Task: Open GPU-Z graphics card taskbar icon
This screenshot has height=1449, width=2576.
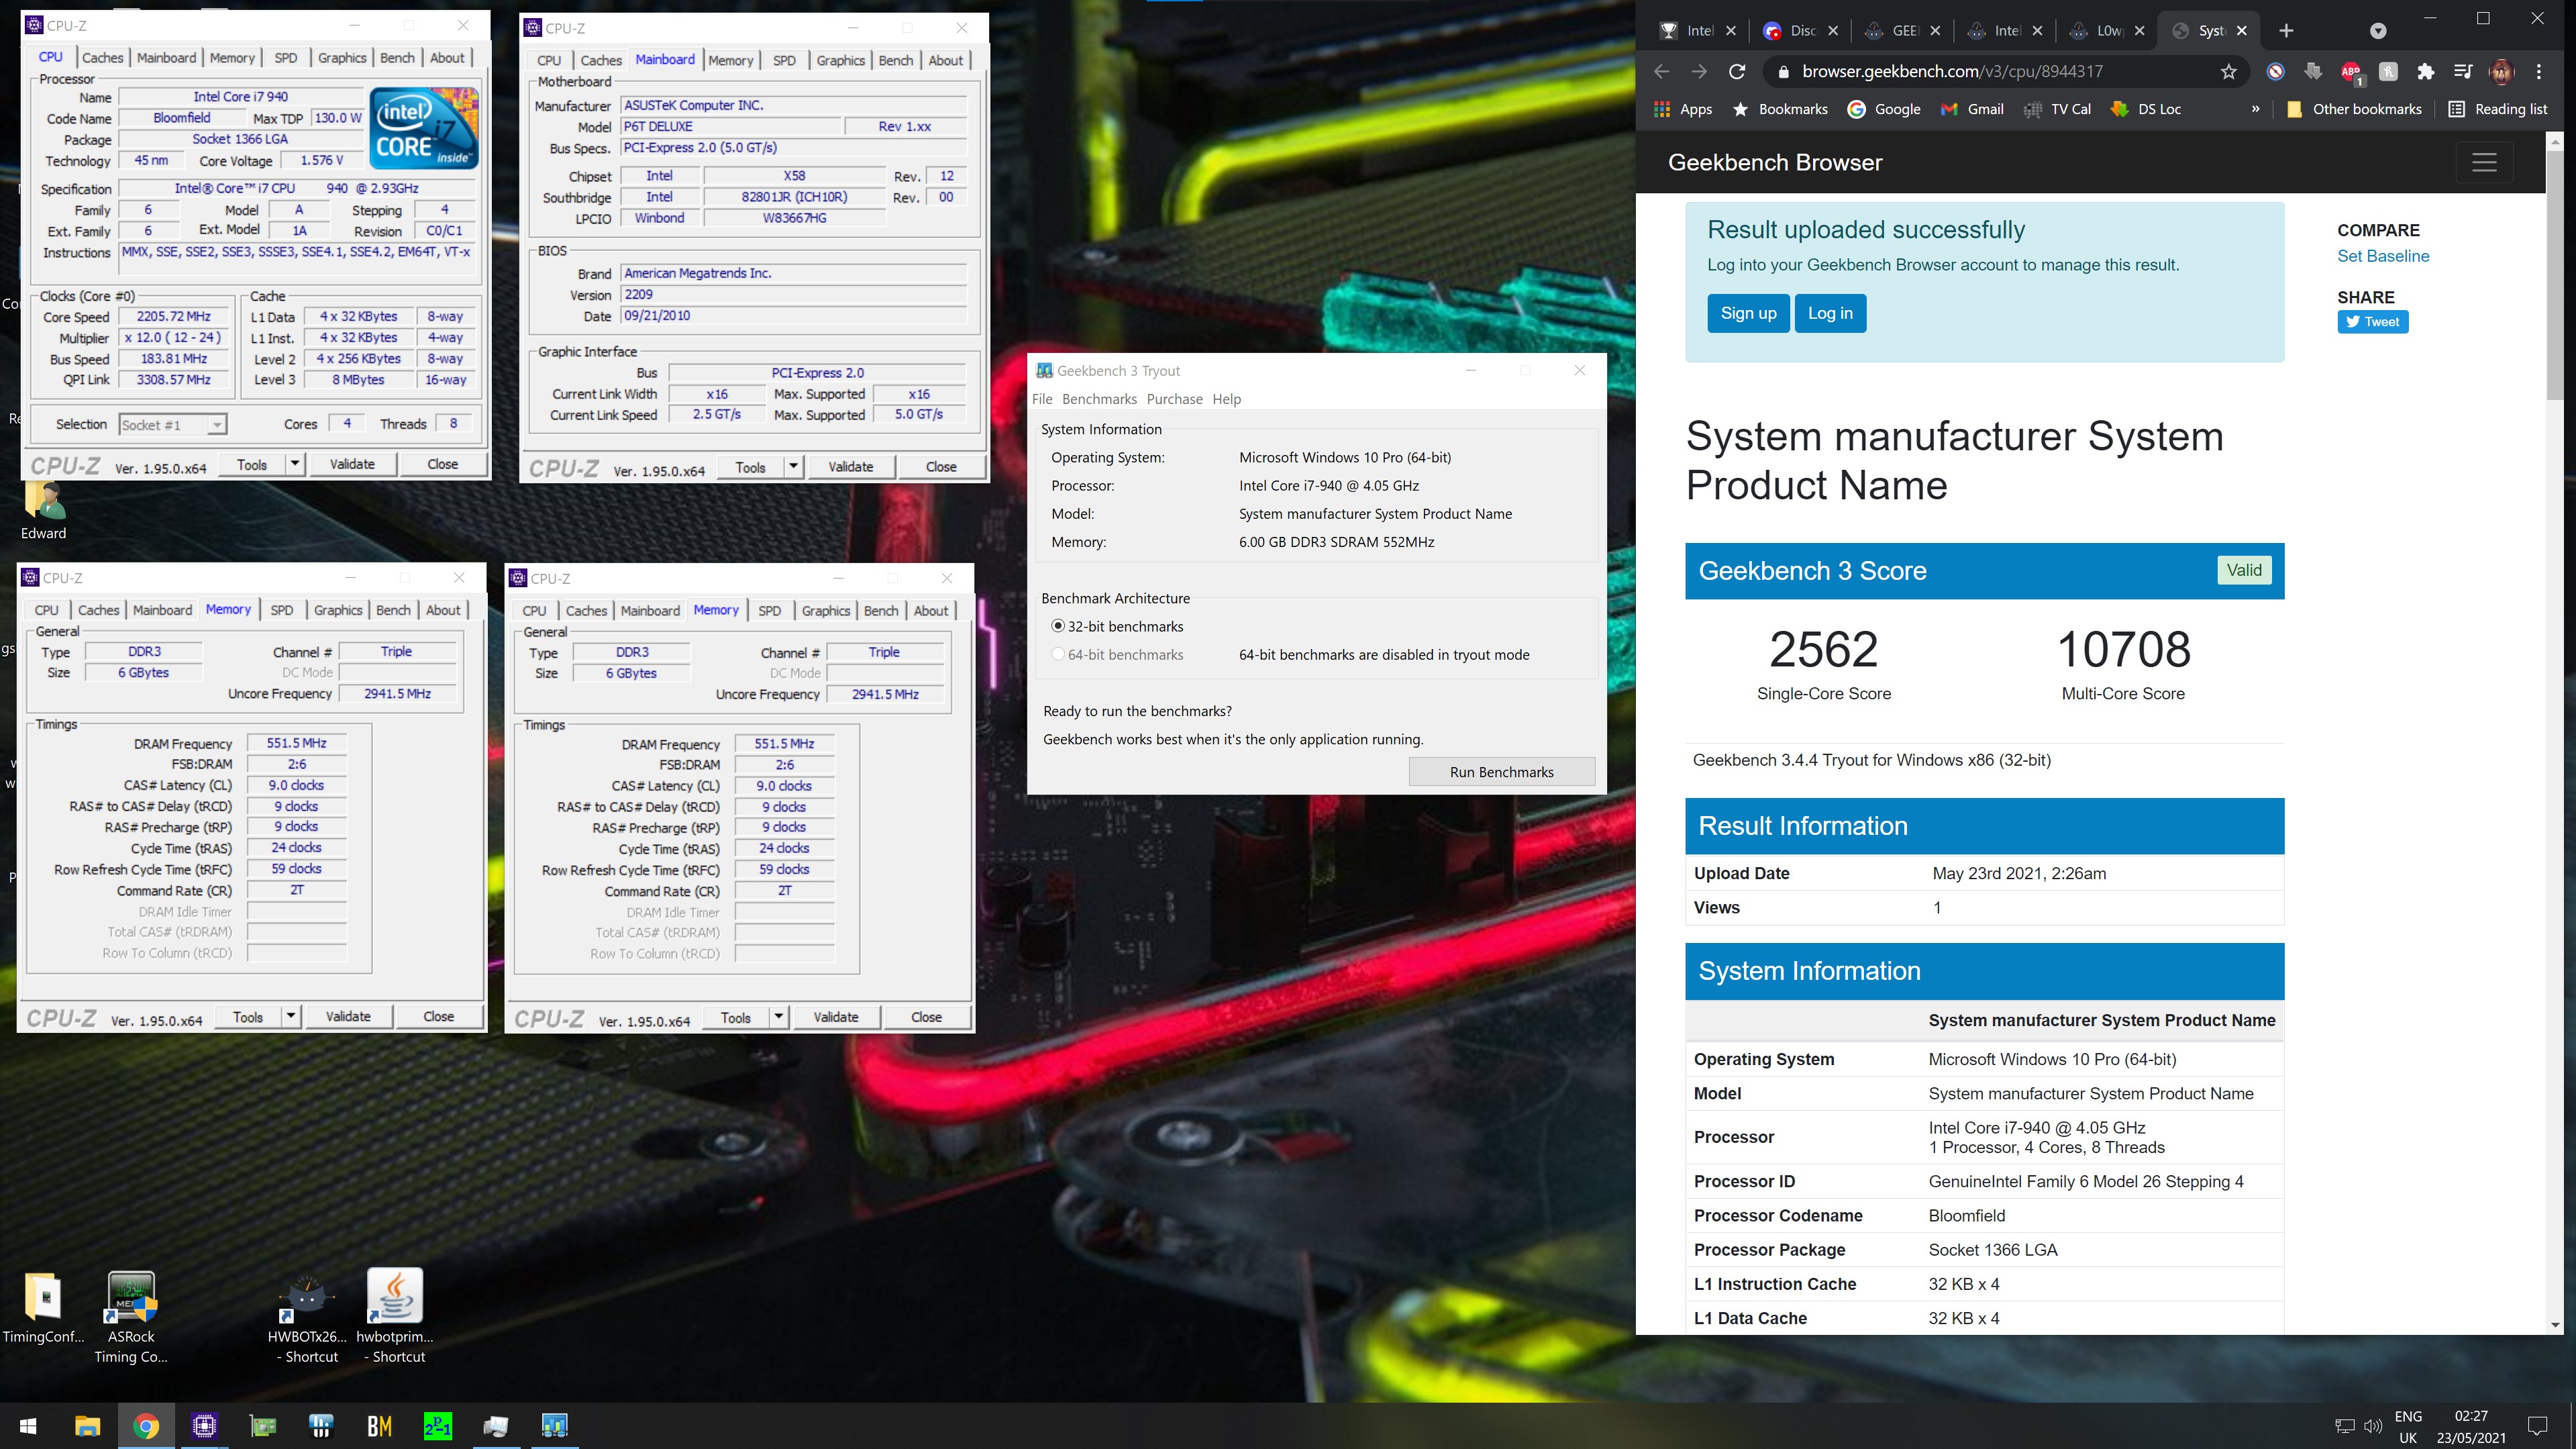Action: [x=262, y=1425]
